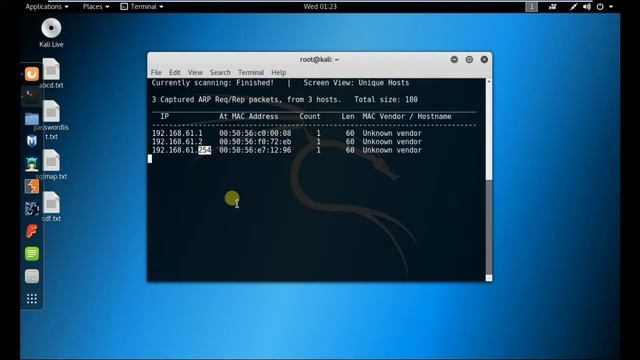Open the Places menu
This screenshot has width=640, height=360.
tap(96, 7)
